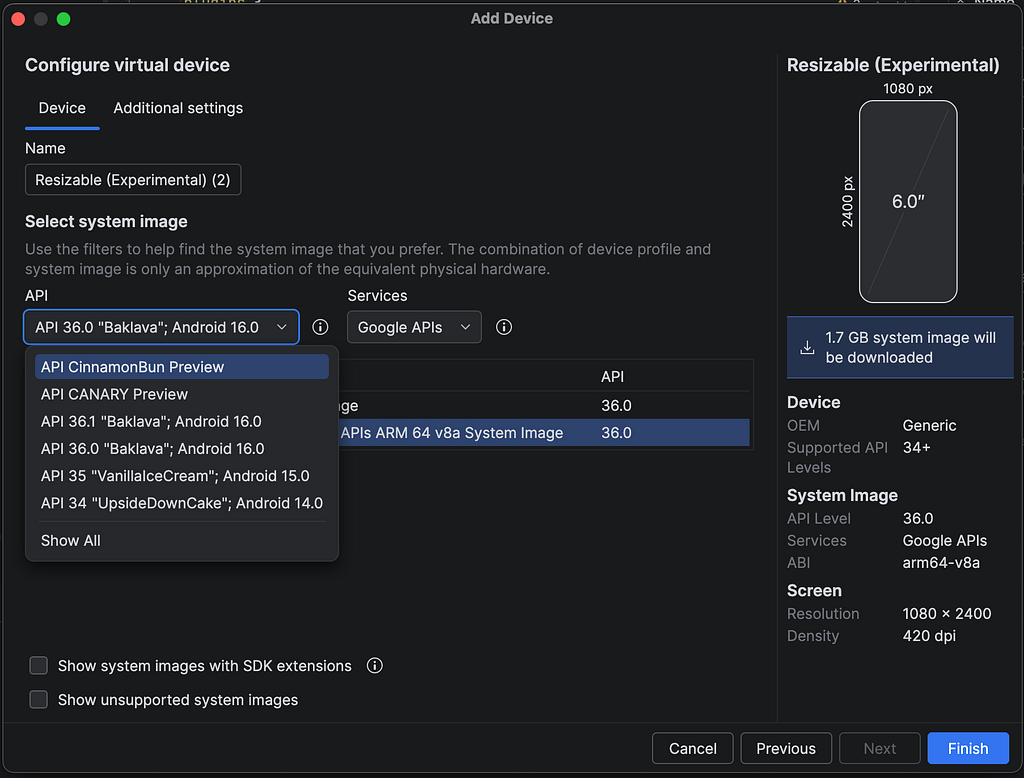The image size is (1024, 778).
Task: Click the red close window button
Action: [18, 19]
